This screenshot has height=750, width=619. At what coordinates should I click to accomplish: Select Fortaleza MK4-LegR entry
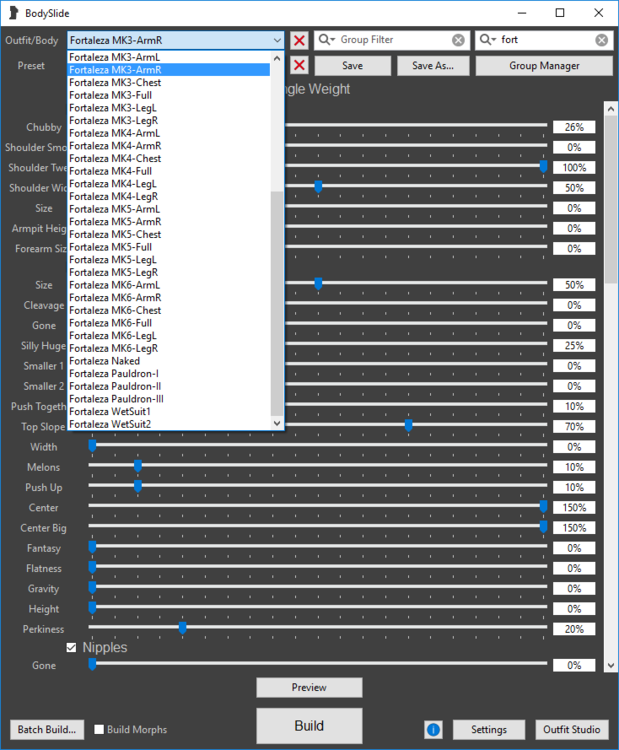coord(169,197)
